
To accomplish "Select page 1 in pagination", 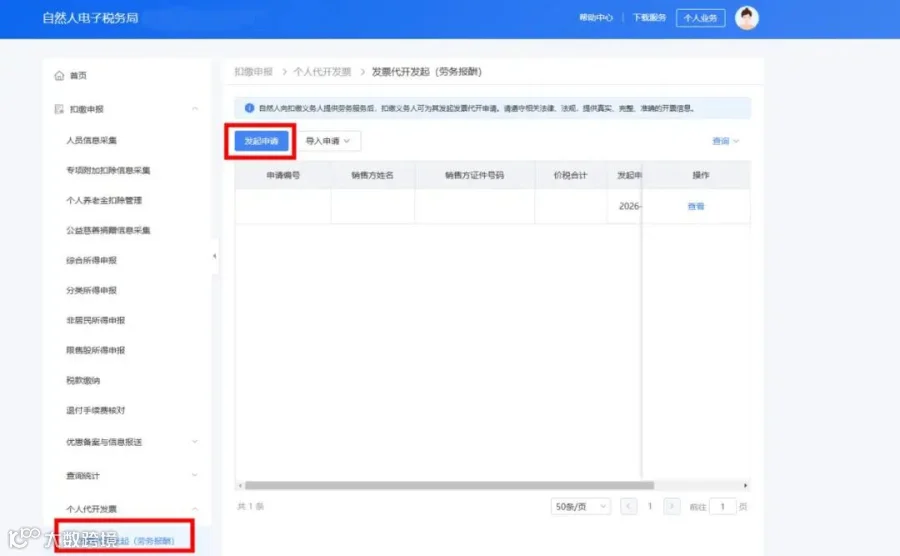I will coord(650,506).
